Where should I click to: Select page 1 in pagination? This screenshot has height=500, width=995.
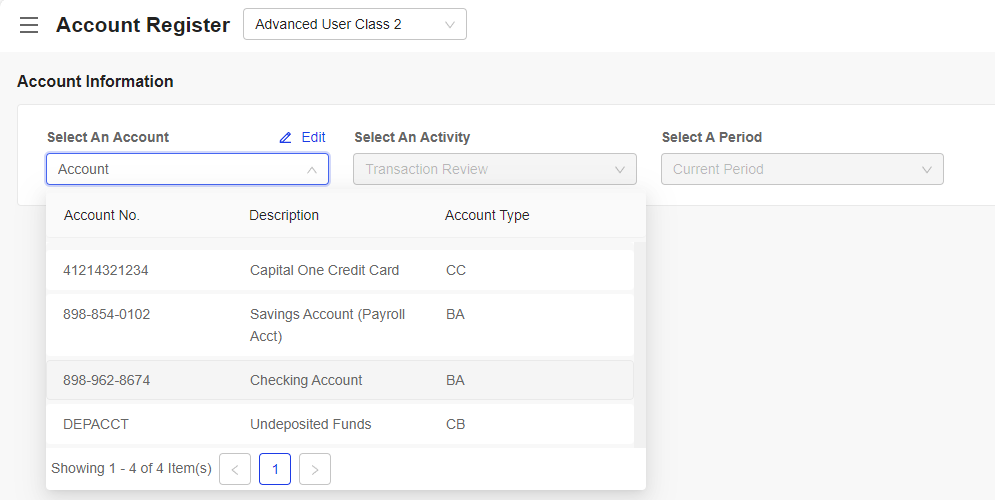[x=275, y=470]
